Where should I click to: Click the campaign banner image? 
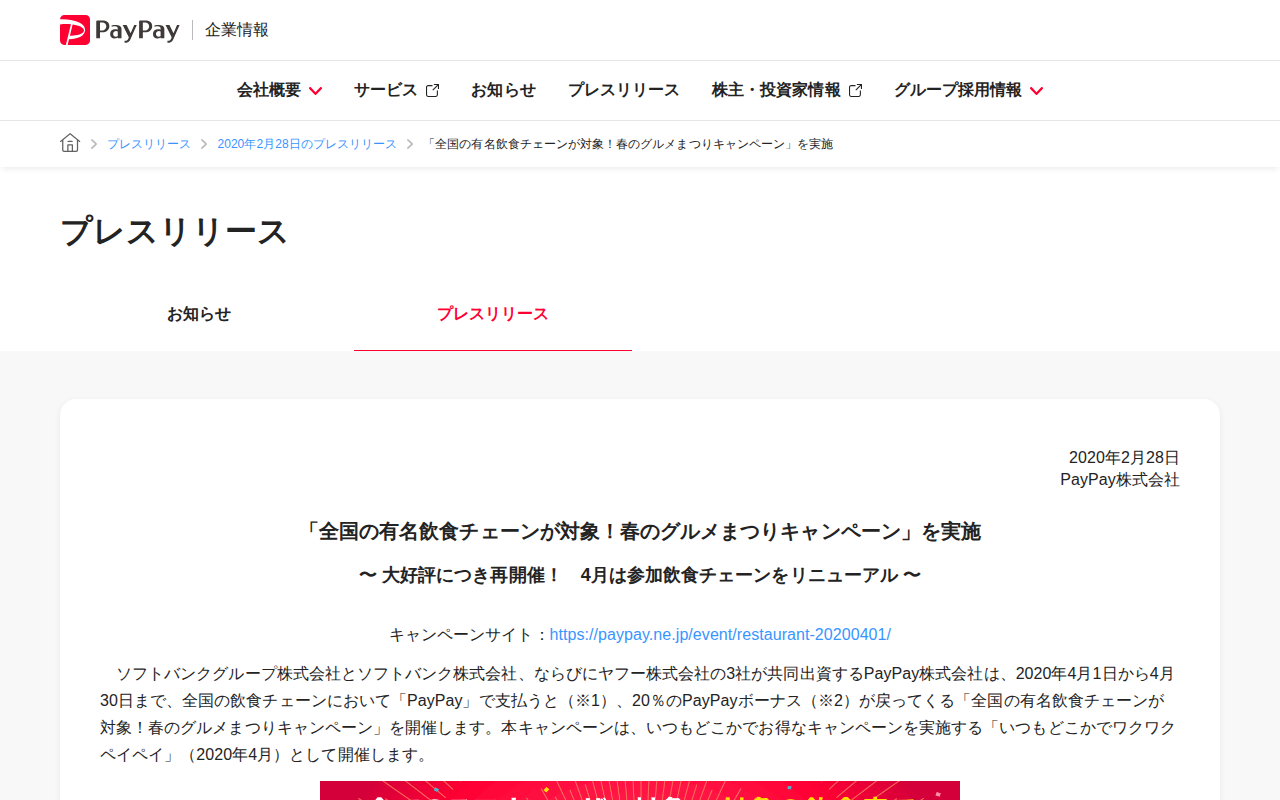(x=640, y=790)
